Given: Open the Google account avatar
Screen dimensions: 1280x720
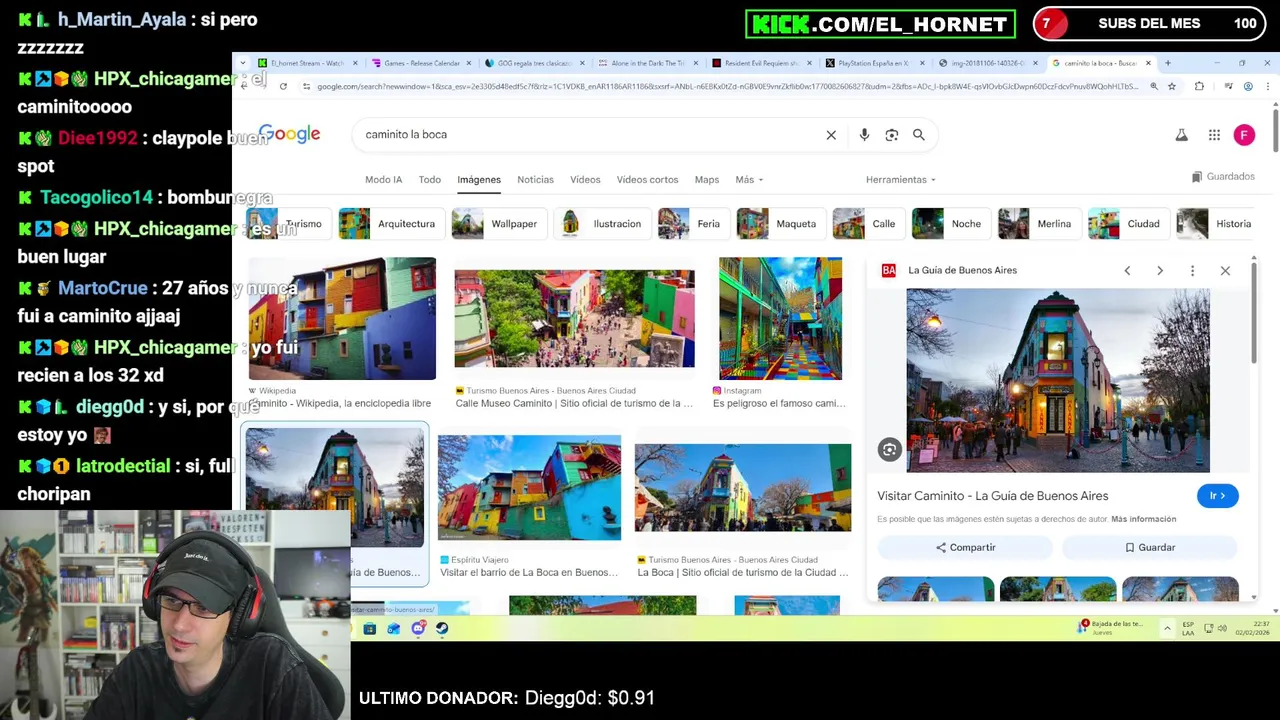Looking at the screenshot, I should click(x=1244, y=135).
